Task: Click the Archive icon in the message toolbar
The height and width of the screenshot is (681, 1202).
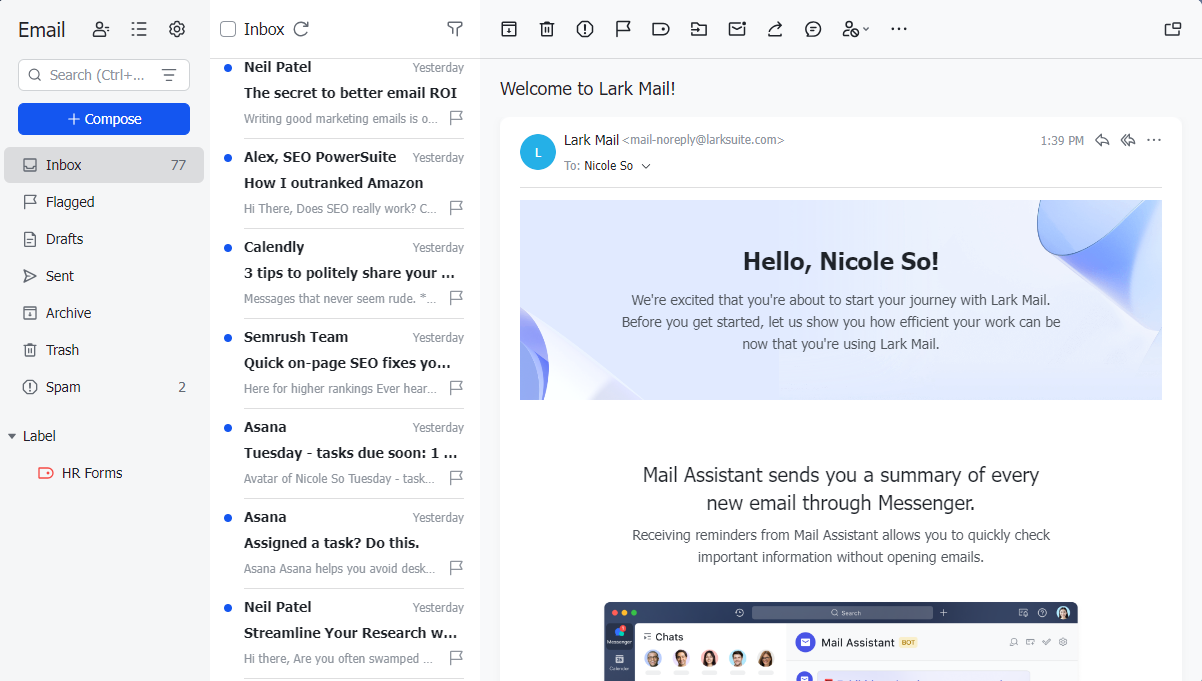Action: 509,29
